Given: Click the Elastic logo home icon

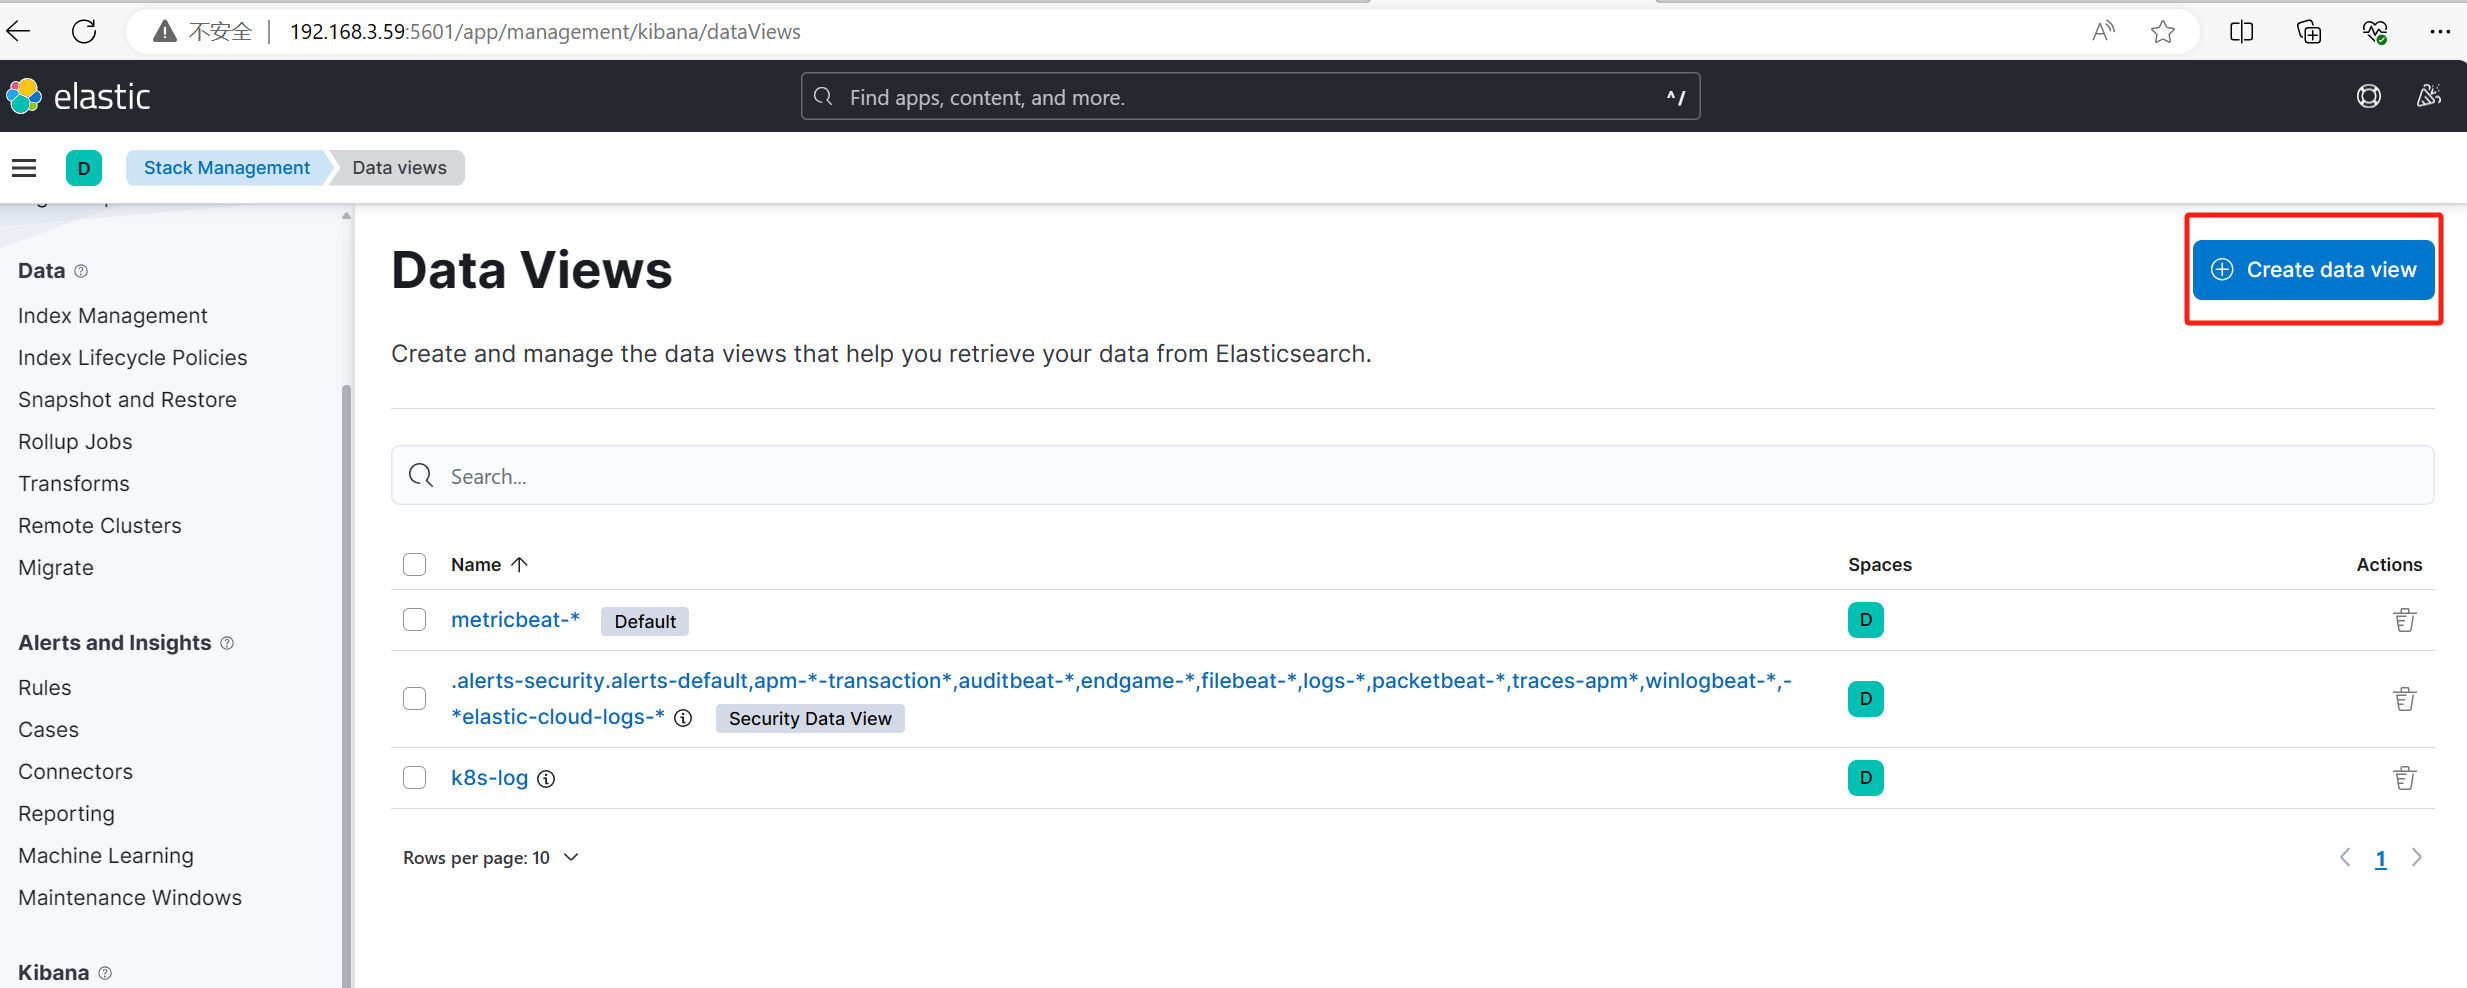Looking at the screenshot, I should coord(24,97).
